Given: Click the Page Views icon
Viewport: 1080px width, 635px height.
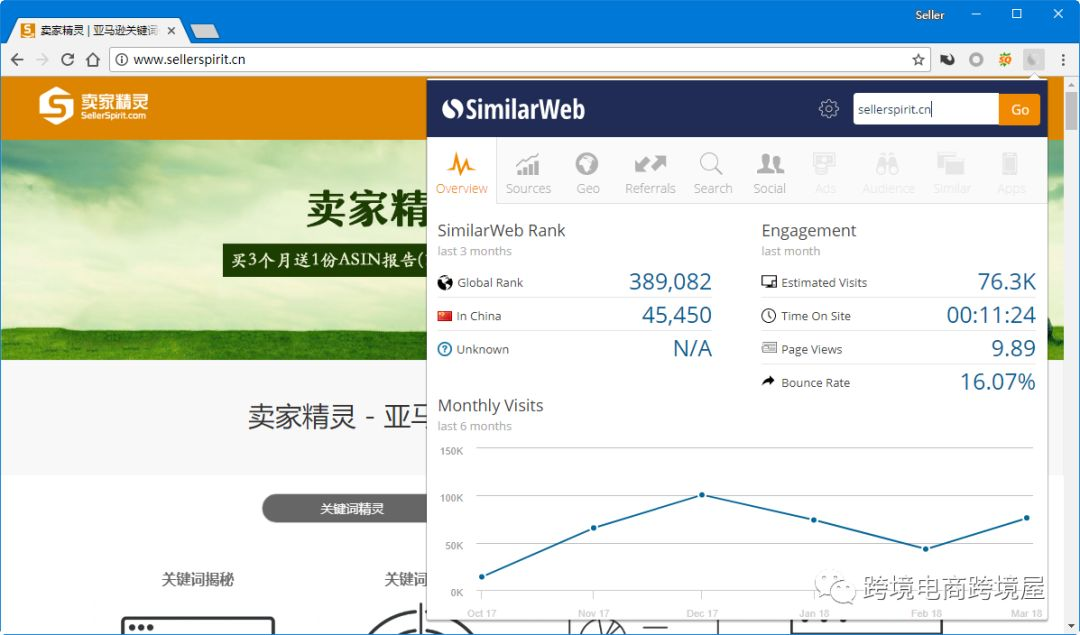Looking at the screenshot, I should tap(769, 348).
